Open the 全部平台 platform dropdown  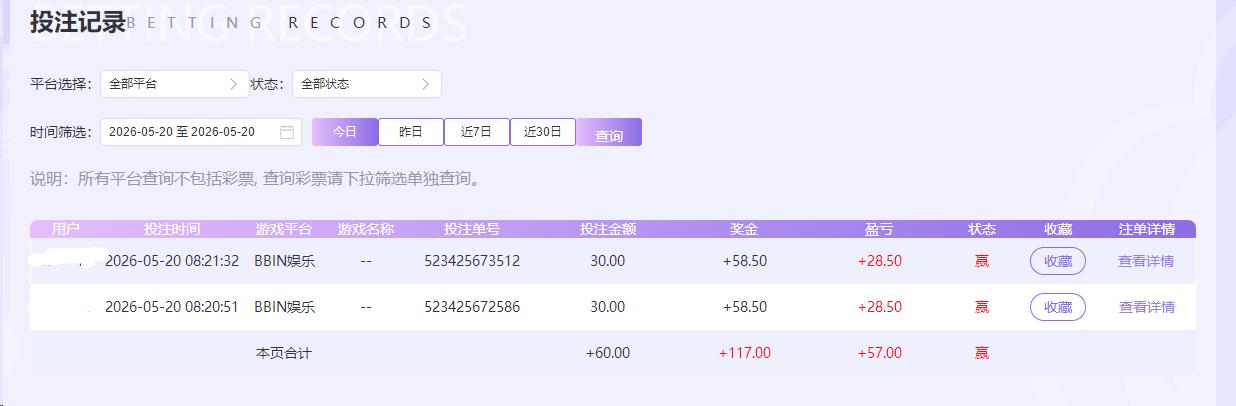175,84
